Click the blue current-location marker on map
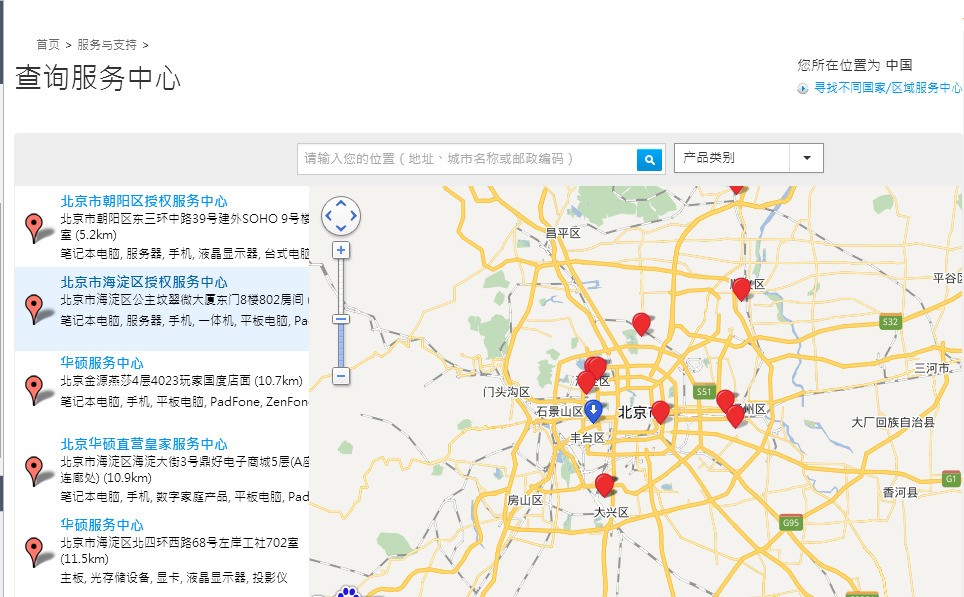 593,410
